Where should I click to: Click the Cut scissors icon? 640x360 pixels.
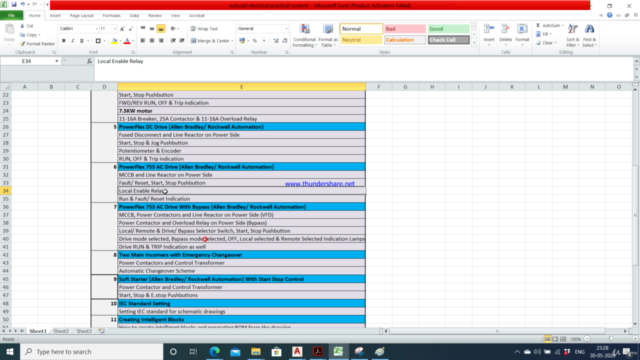(x=23, y=26)
